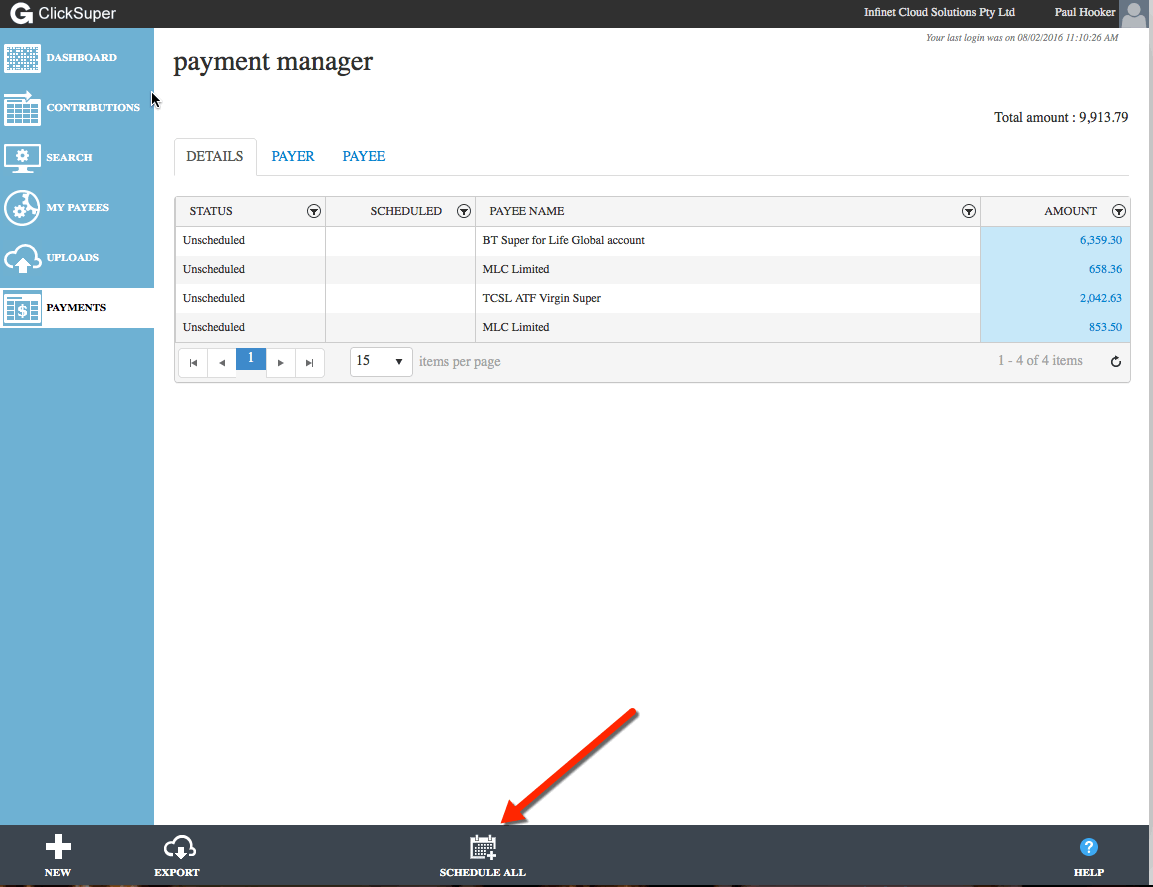Click the Schedule All calendar icon
The height and width of the screenshot is (887, 1153).
(x=483, y=847)
